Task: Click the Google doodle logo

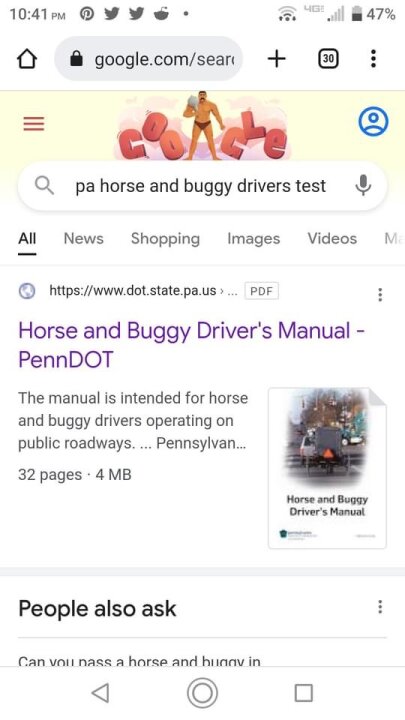Action: point(202,126)
